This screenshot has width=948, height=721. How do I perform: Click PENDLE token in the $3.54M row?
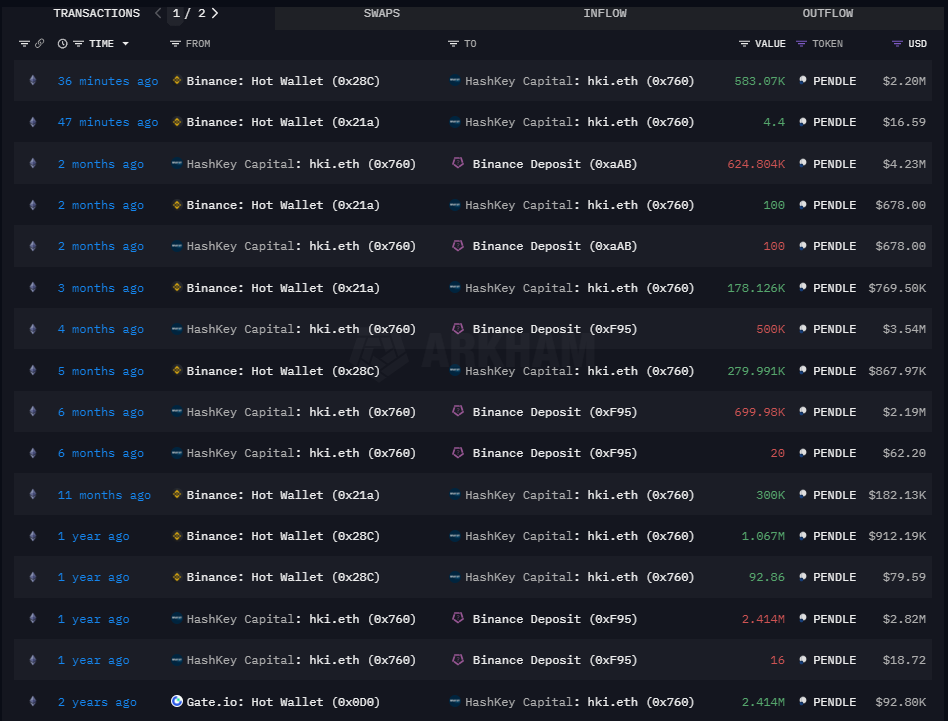coord(834,329)
